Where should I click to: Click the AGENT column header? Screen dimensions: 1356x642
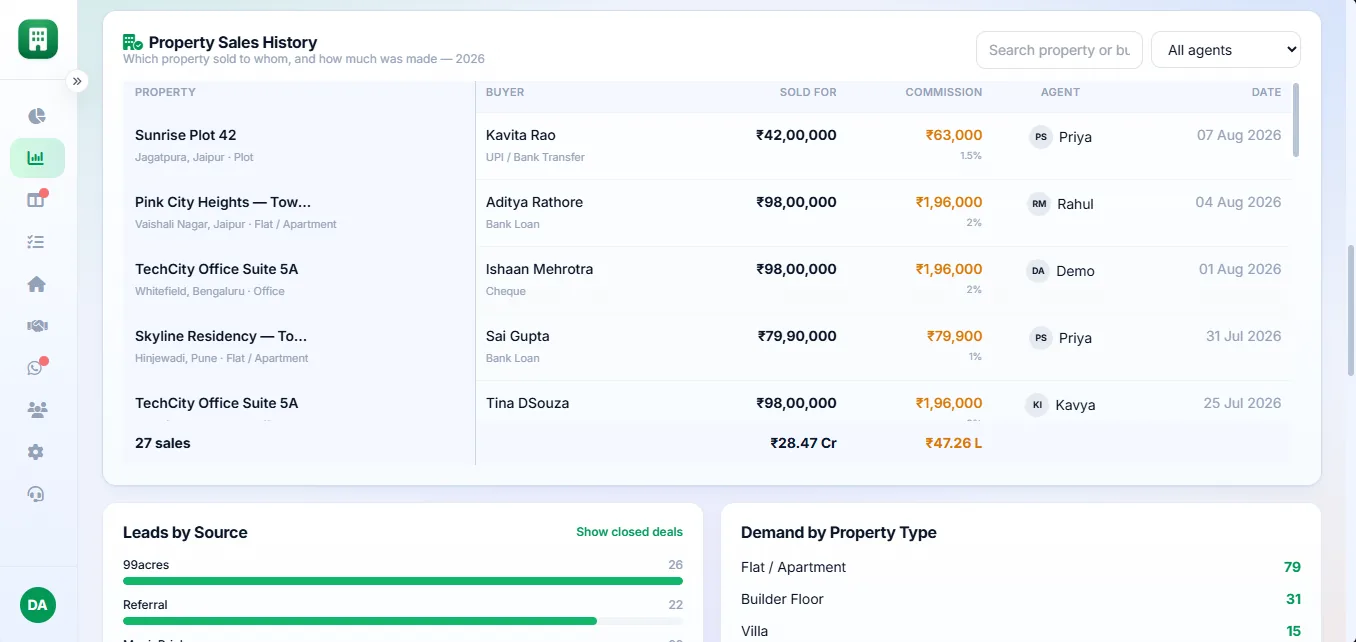1060,92
